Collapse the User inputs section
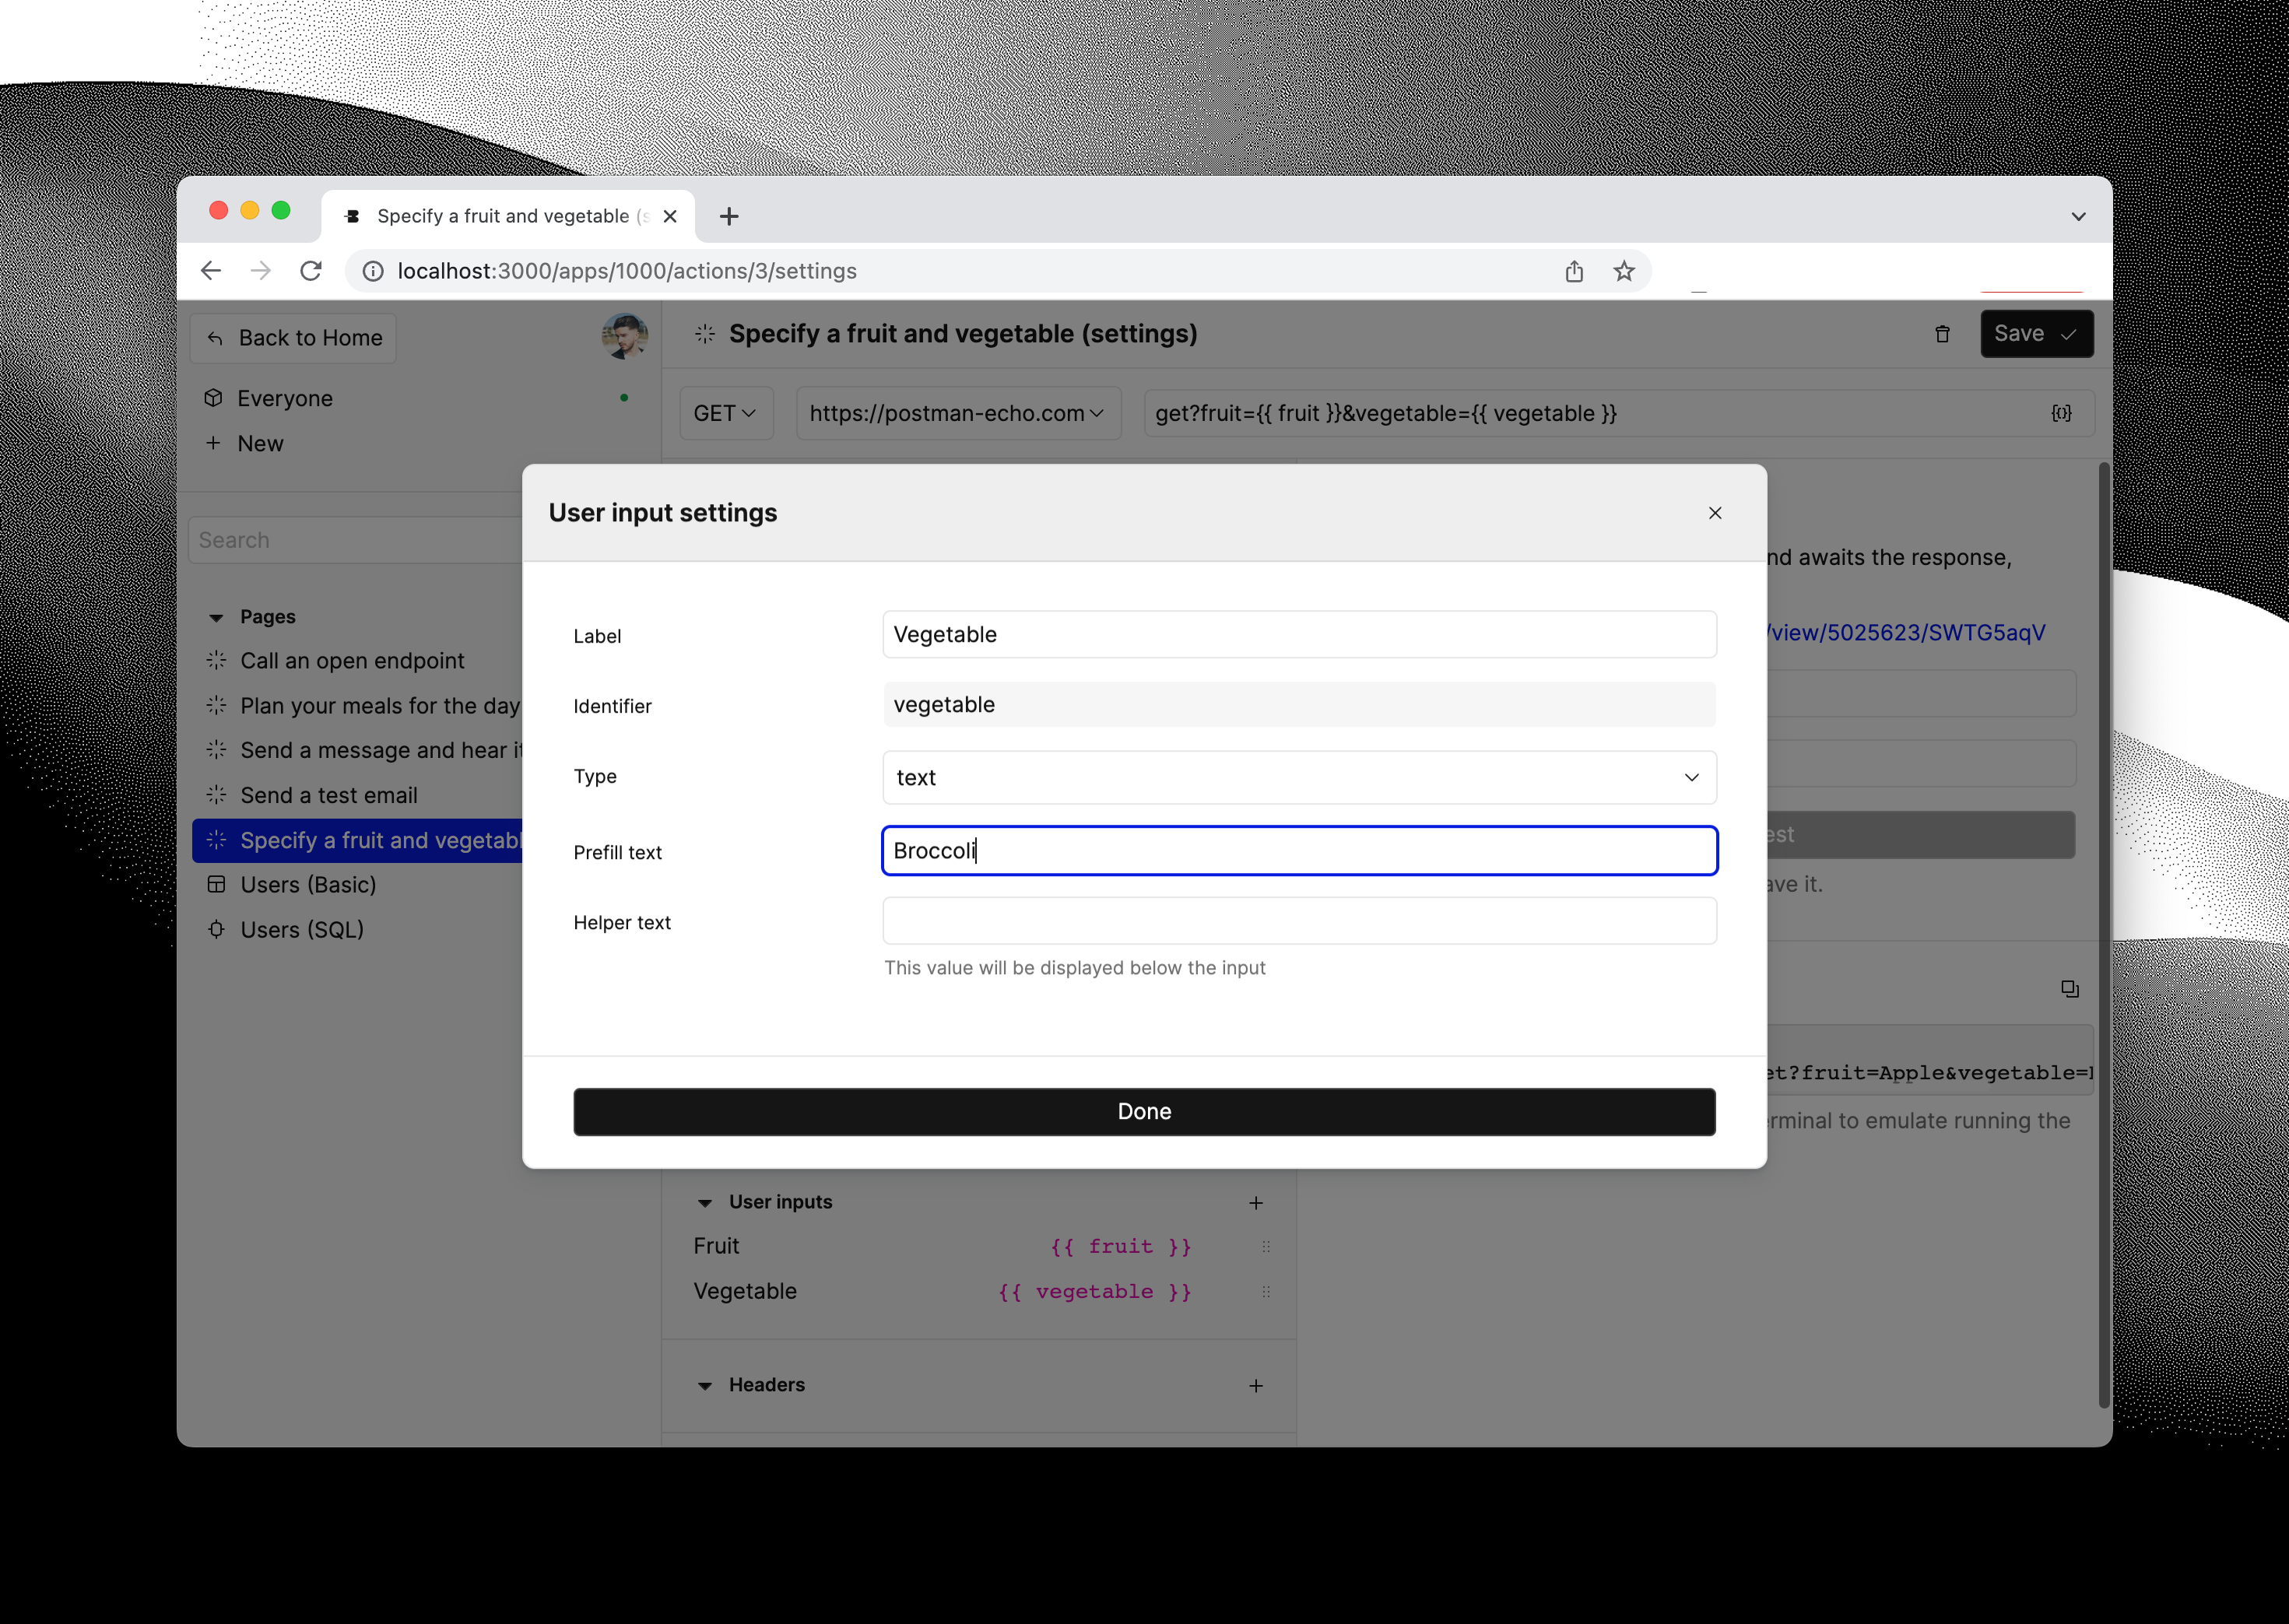Viewport: 2289px width, 1624px height. click(706, 1202)
